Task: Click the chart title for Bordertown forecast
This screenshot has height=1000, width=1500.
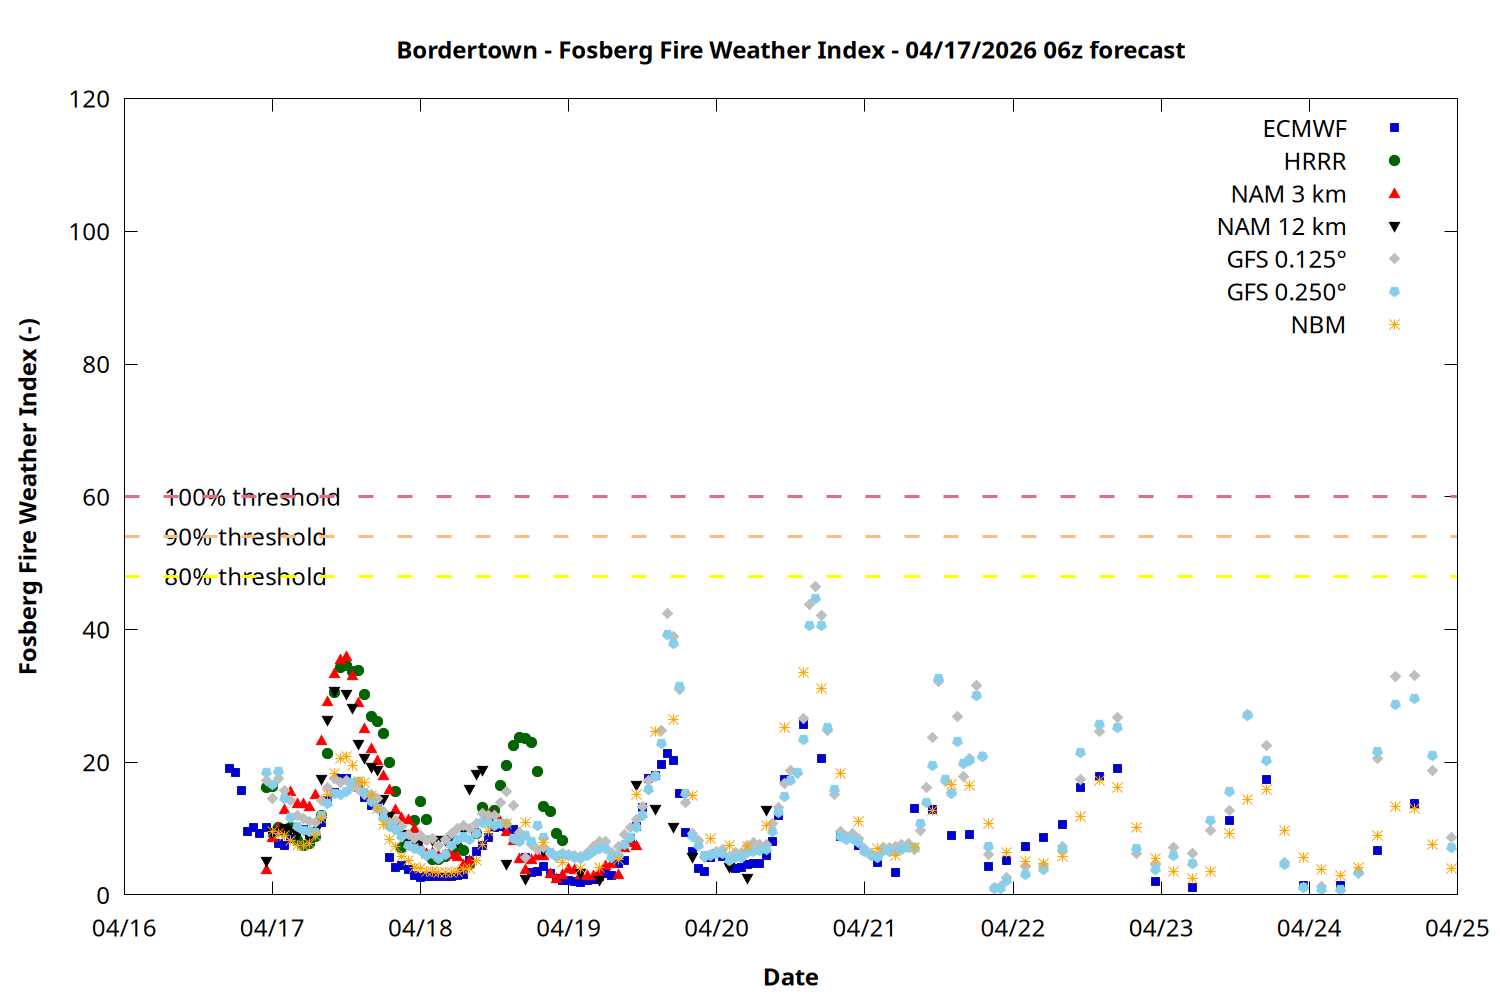Action: pyautogui.click(x=790, y=50)
